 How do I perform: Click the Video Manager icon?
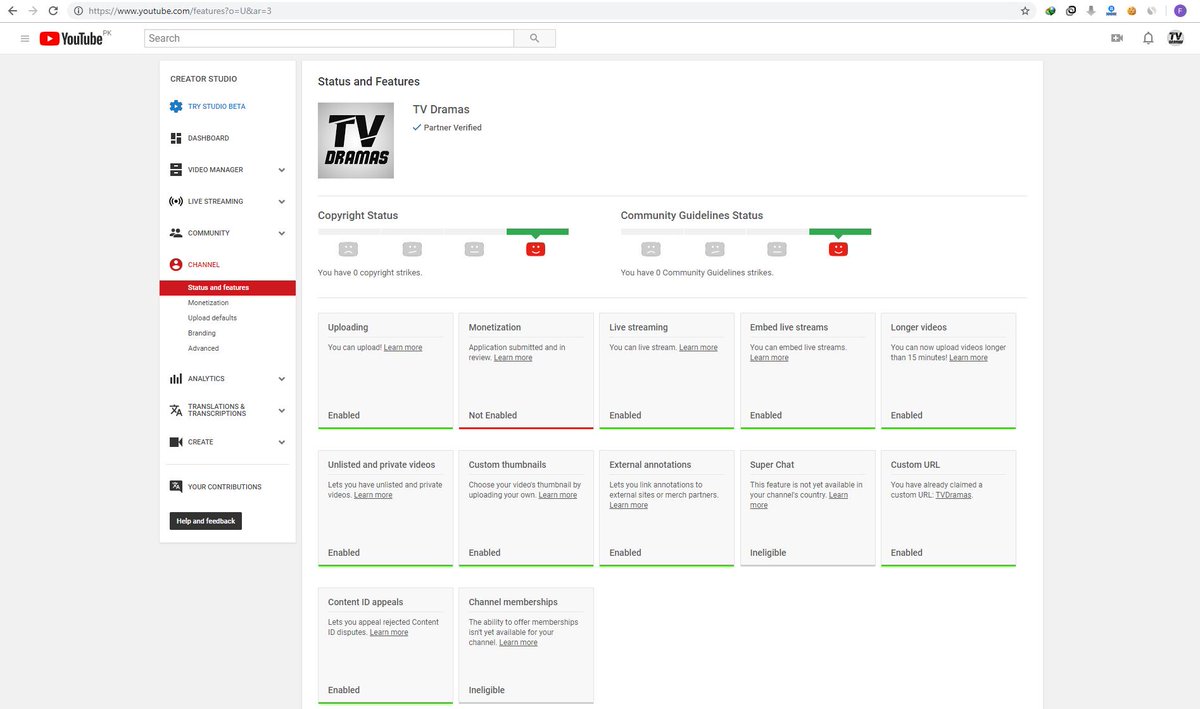pyautogui.click(x=176, y=170)
